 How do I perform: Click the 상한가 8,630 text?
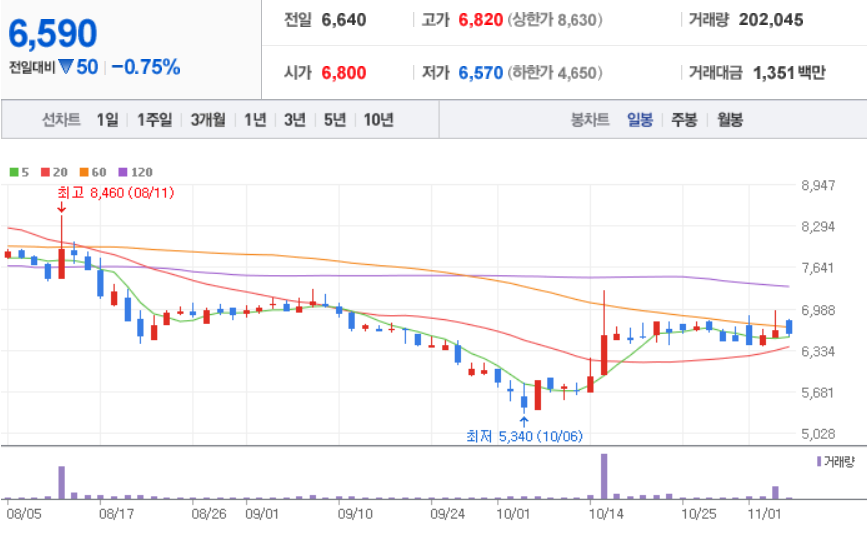pyautogui.click(x=555, y=20)
